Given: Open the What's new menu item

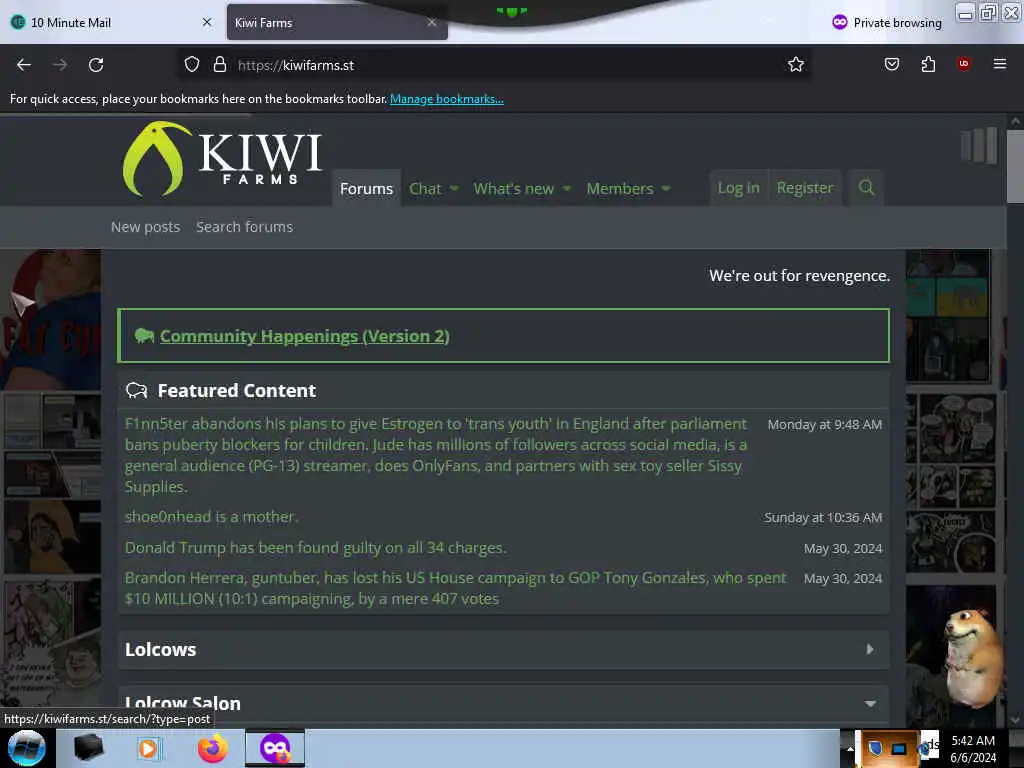Looking at the screenshot, I should click(513, 188).
